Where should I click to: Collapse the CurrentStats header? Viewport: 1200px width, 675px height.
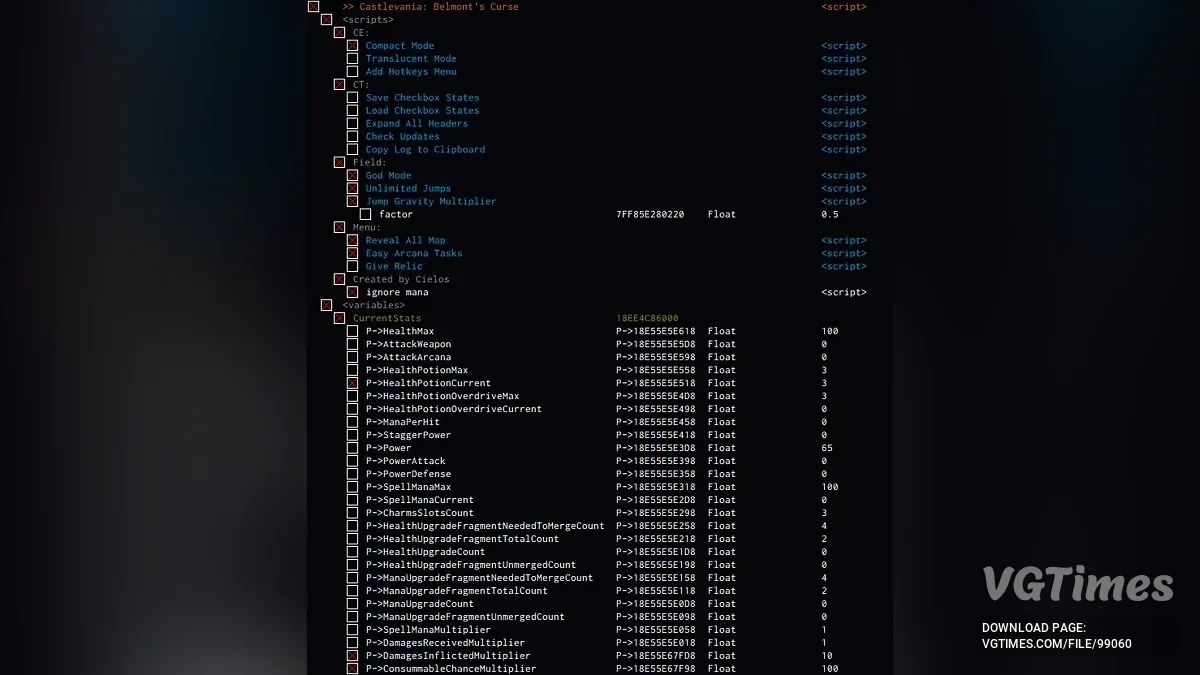(339, 319)
